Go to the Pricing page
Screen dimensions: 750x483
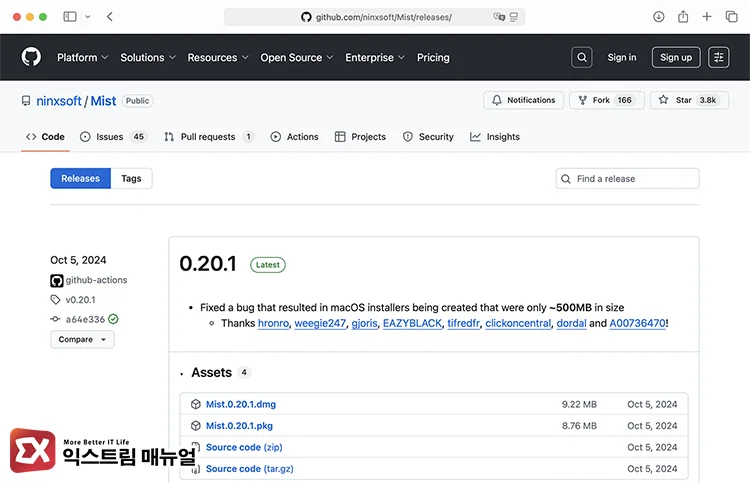pyautogui.click(x=433, y=57)
